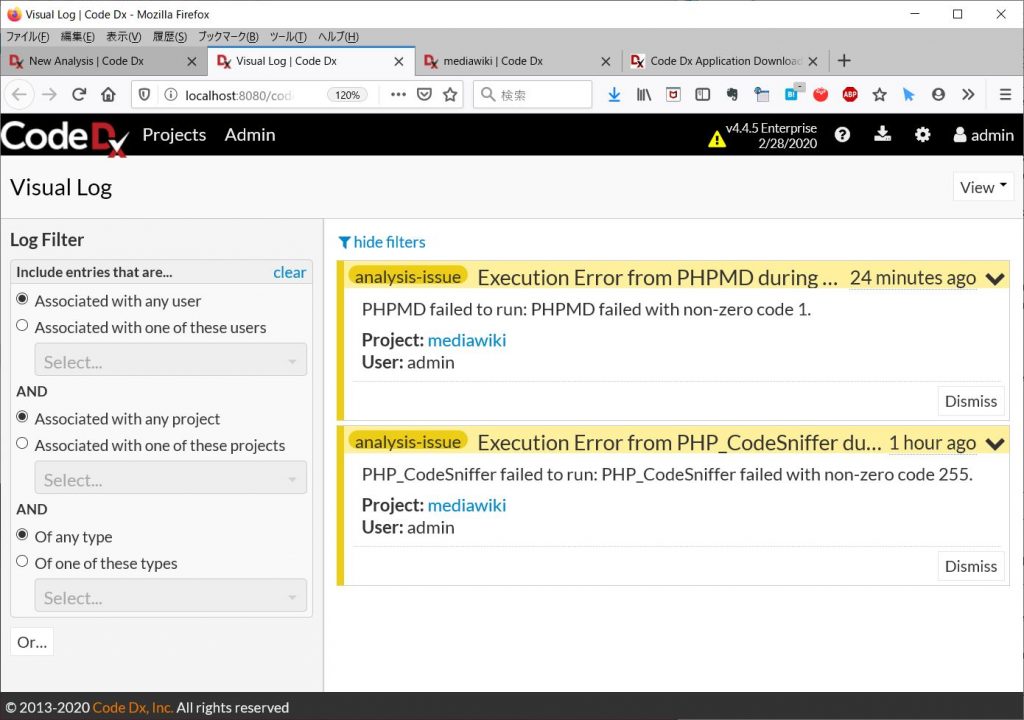Open the ブックマーク(B) menu
Screen dimensions: 1024x720
pyautogui.click(x=228, y=37)
